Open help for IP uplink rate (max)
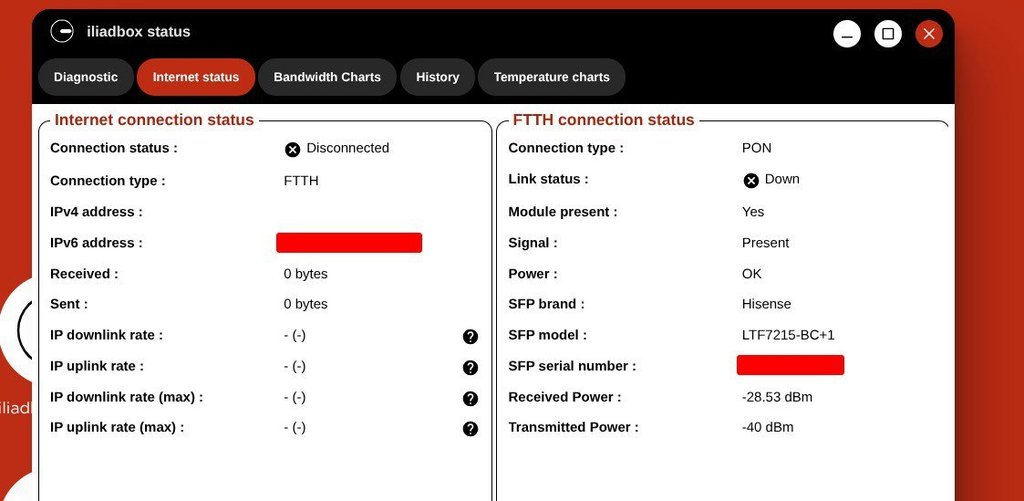1024x501 pixels. point(470,428)
